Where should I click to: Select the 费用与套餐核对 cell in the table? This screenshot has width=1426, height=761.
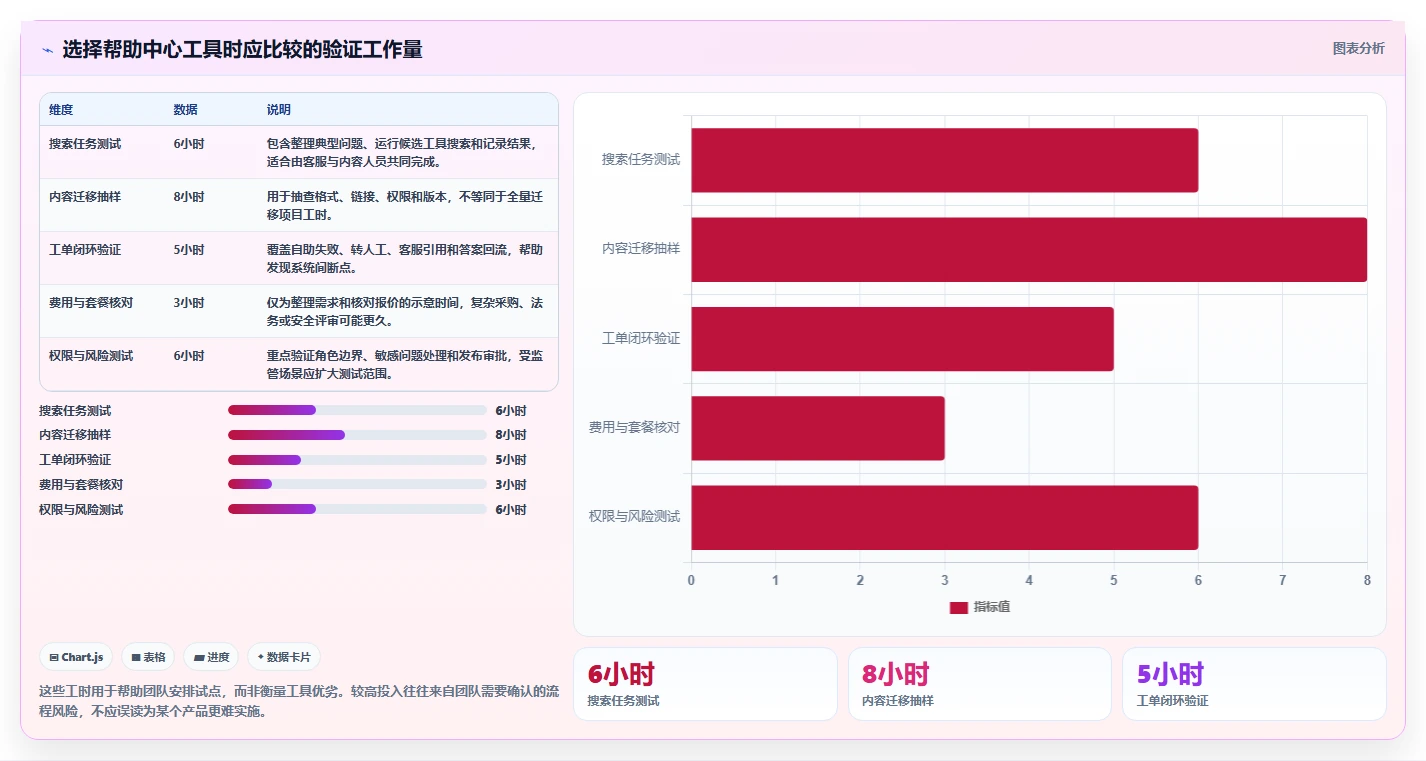pos(91,303)
